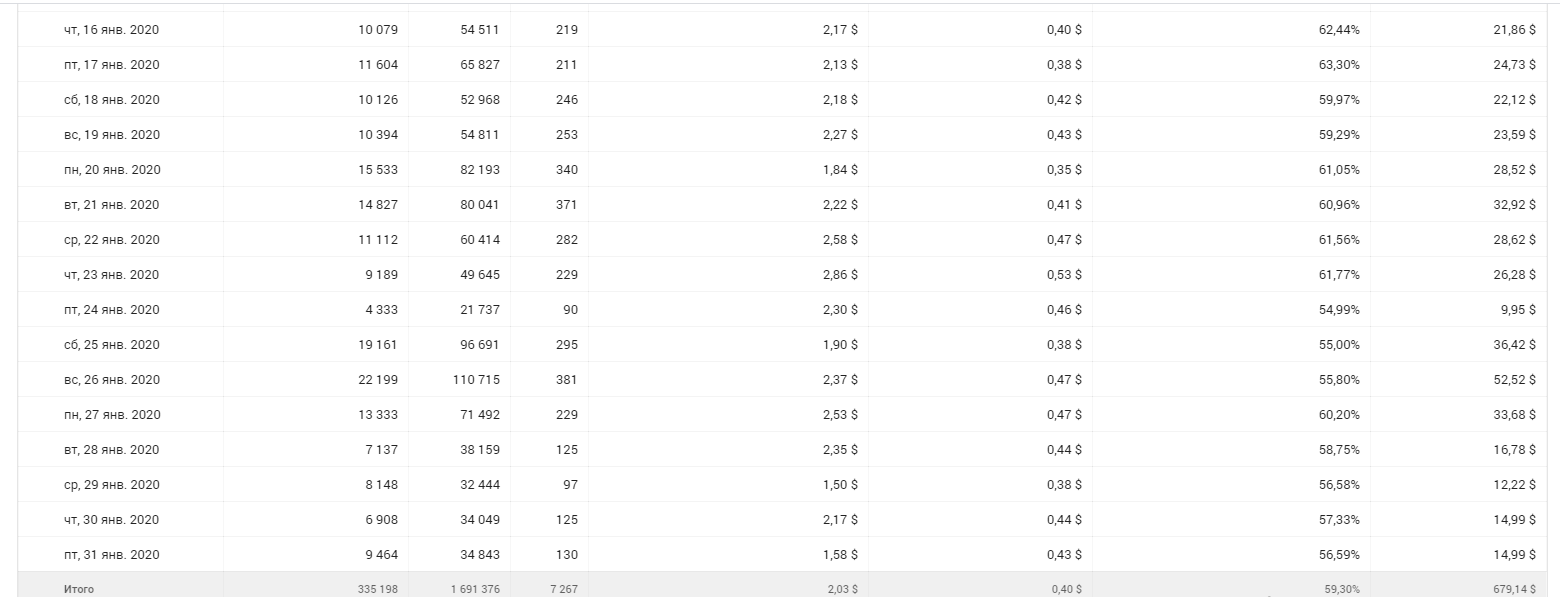Select the пт, 17 янв. 2020 row label

point(111,65)
